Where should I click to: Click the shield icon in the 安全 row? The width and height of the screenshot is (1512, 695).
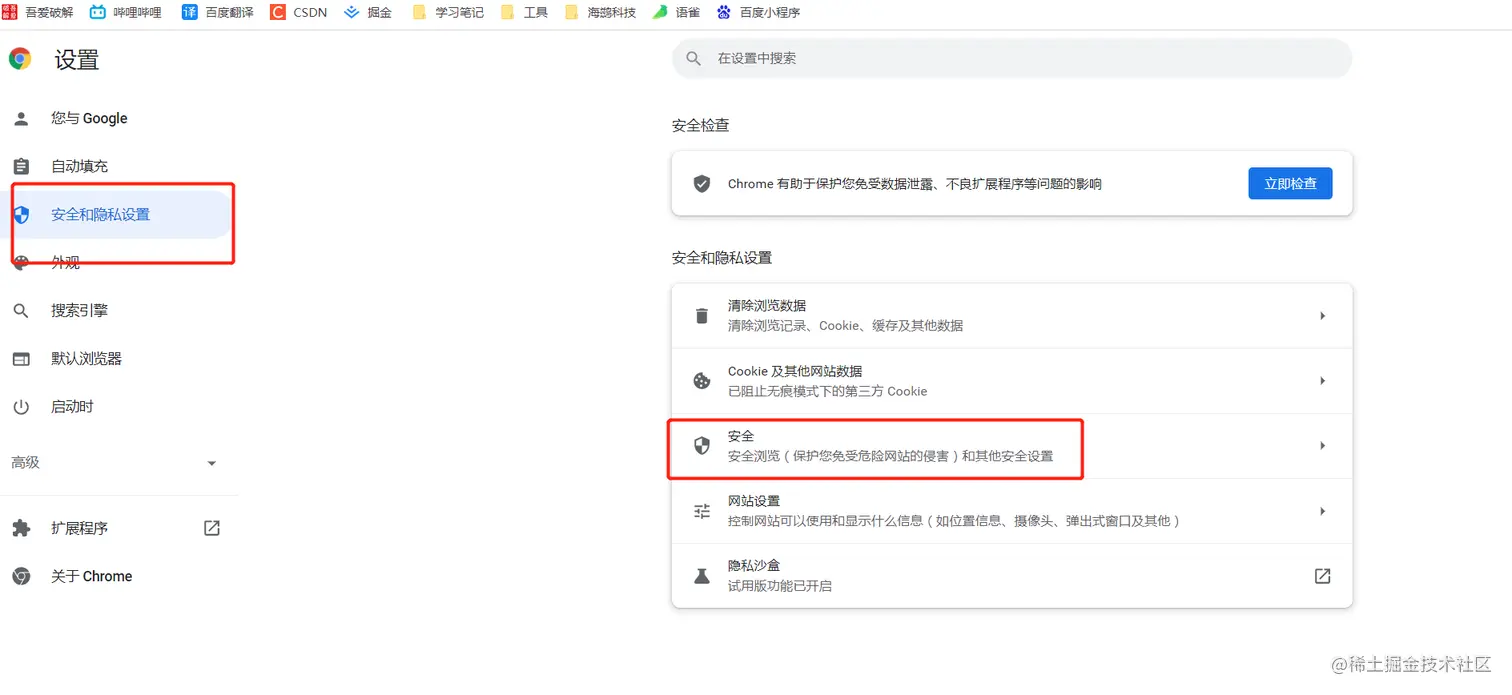(x=702, y=446)
